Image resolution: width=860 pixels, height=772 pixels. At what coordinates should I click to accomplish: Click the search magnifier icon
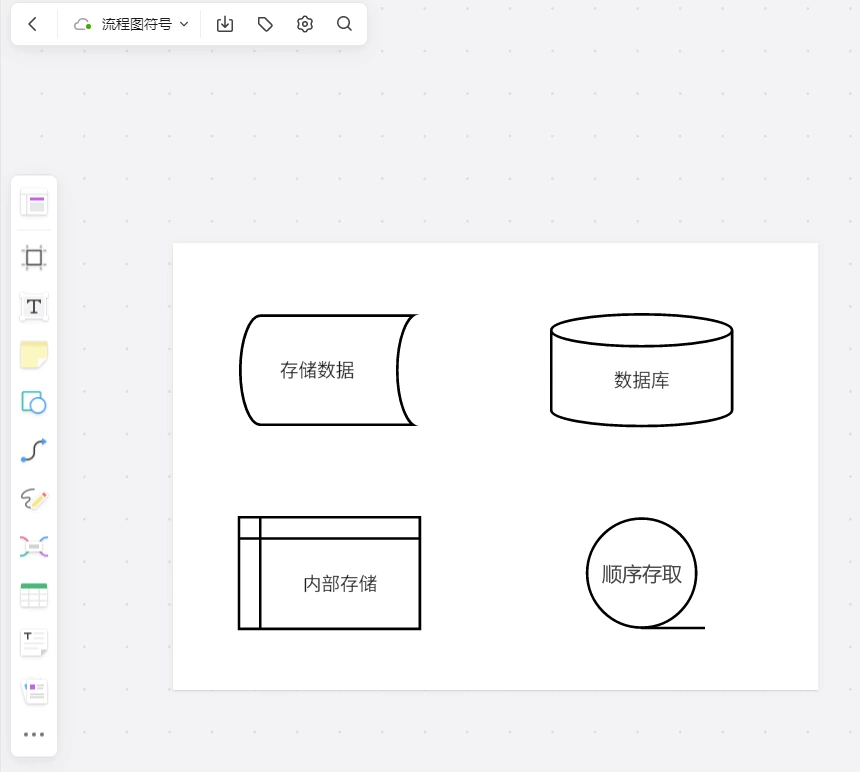tap(344, 24)
